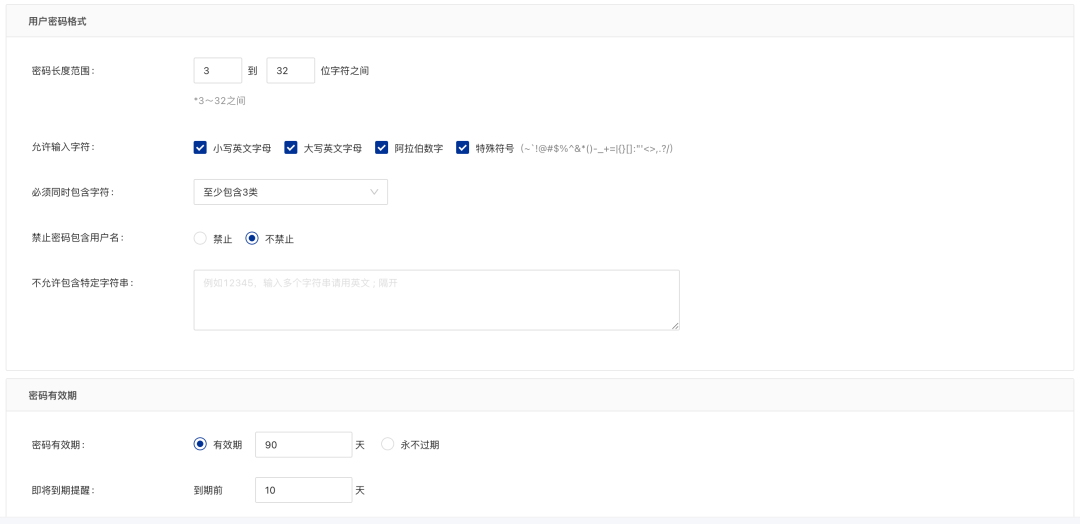The height and width of the screenshot is (524, 1080).
Task: Uncheck the 大写英文字母 checkbox
Action: (x=291, y=148)
